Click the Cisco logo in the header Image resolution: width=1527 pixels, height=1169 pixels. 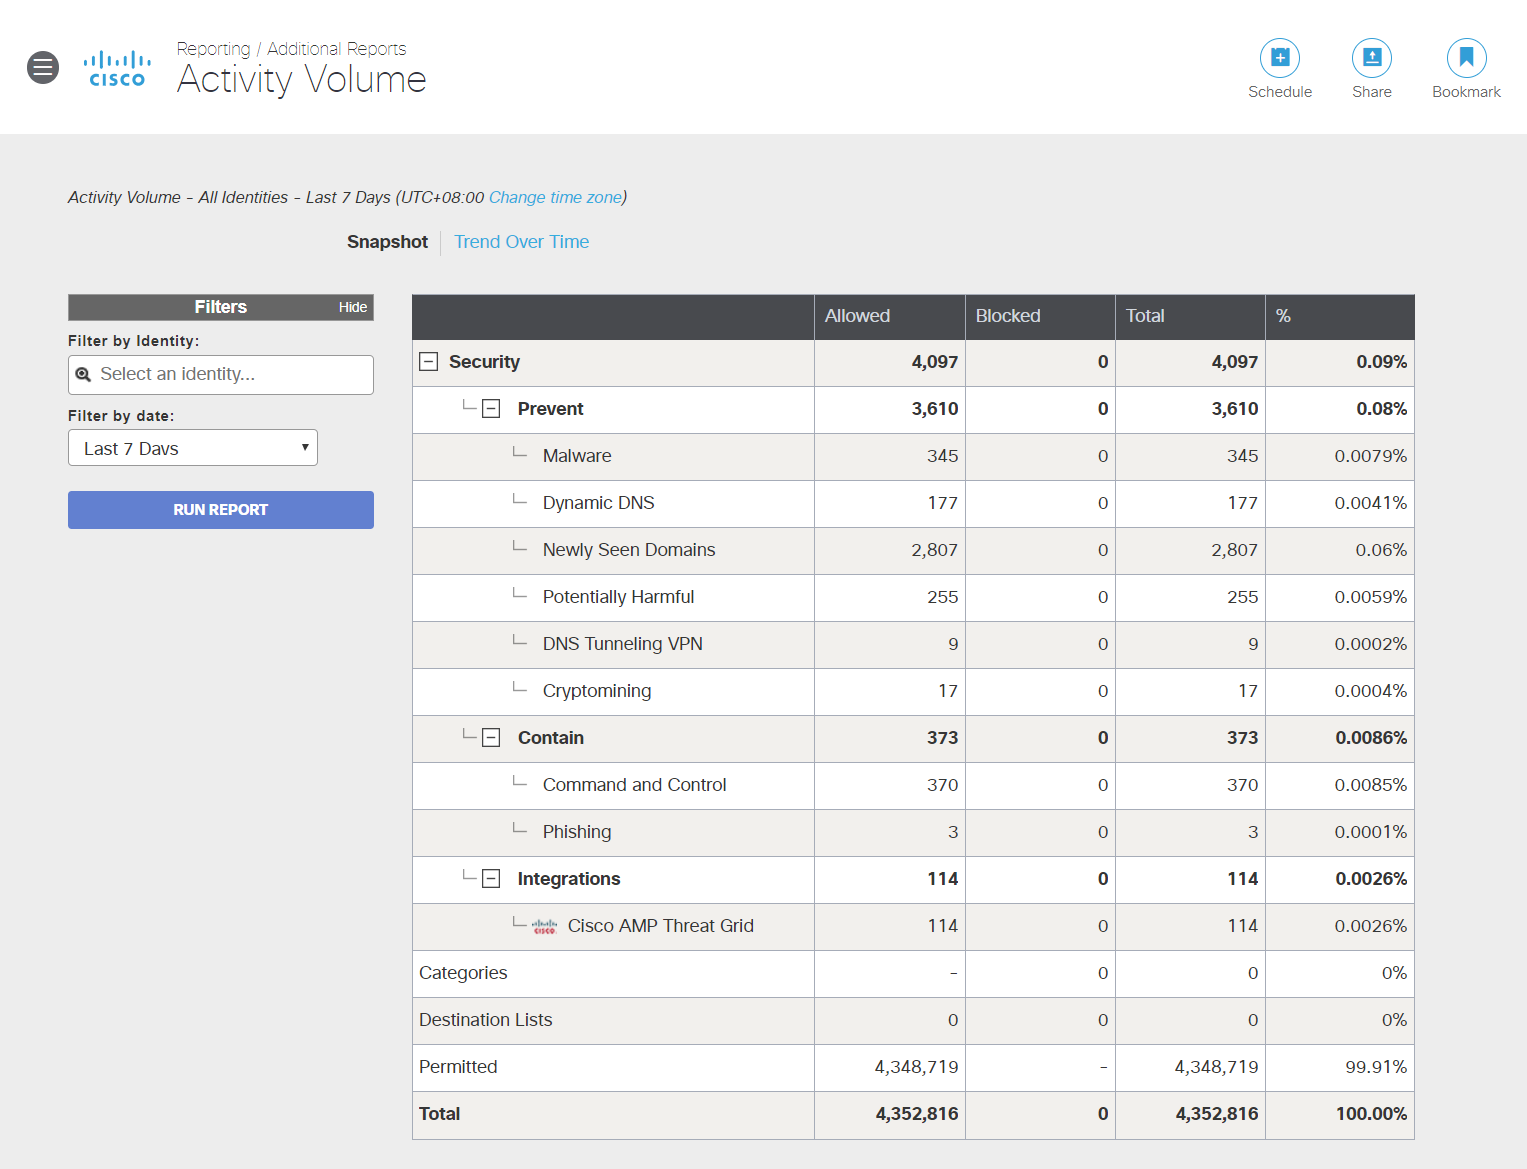click(117, 68)
